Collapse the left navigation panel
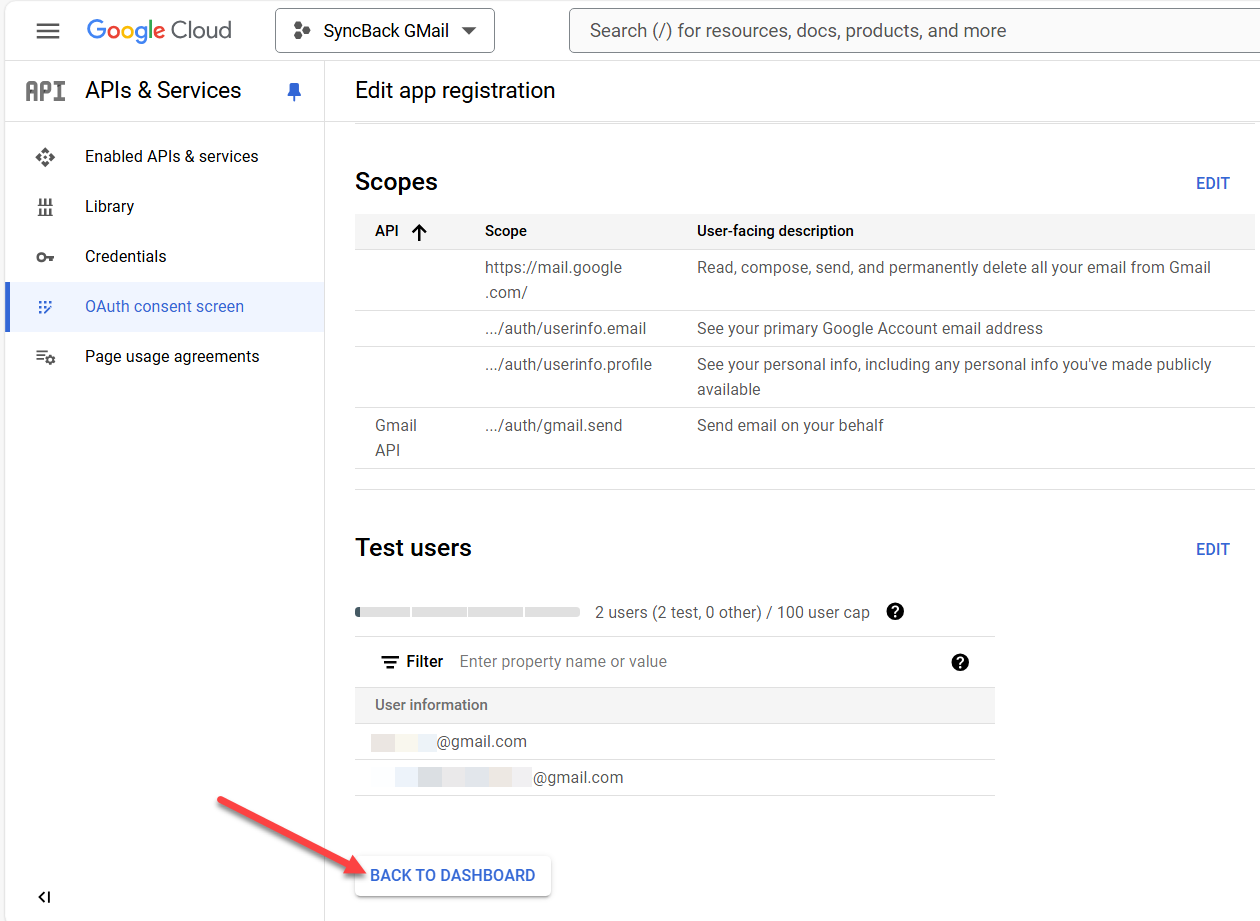The height and width of the screenshot is (921, 1260). click(44, 897)
